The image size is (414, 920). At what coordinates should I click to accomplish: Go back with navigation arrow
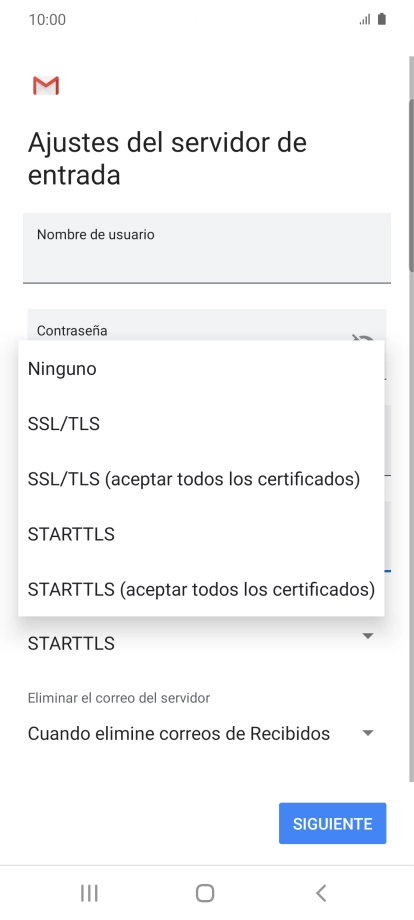(x=321, y=893)
